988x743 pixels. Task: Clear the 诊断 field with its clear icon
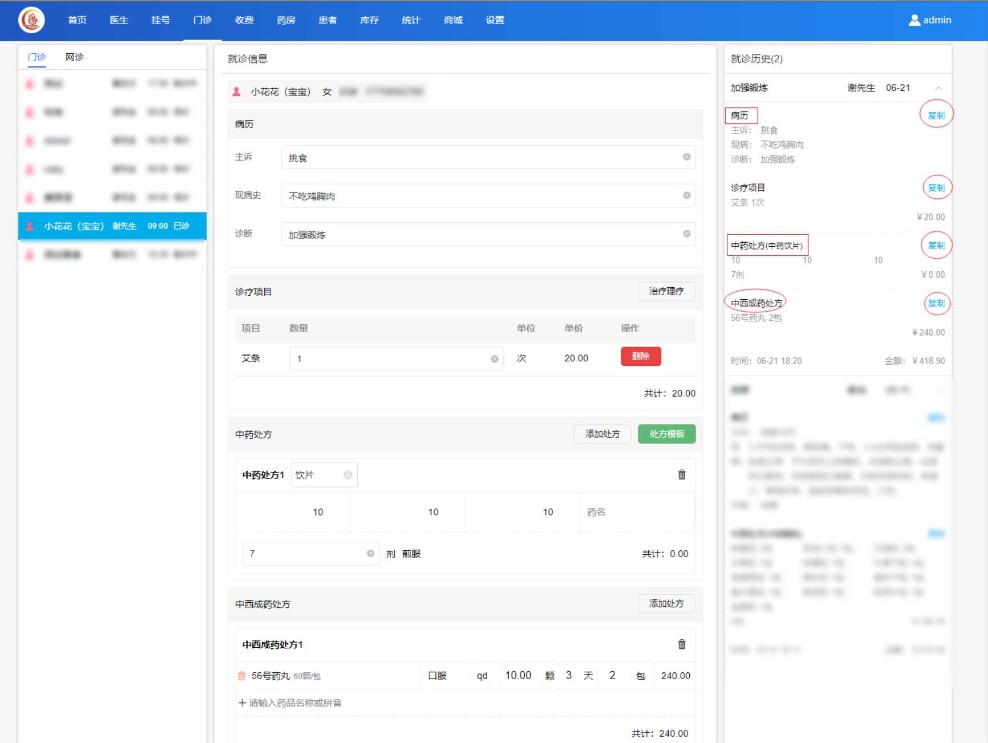click(686, 234)
